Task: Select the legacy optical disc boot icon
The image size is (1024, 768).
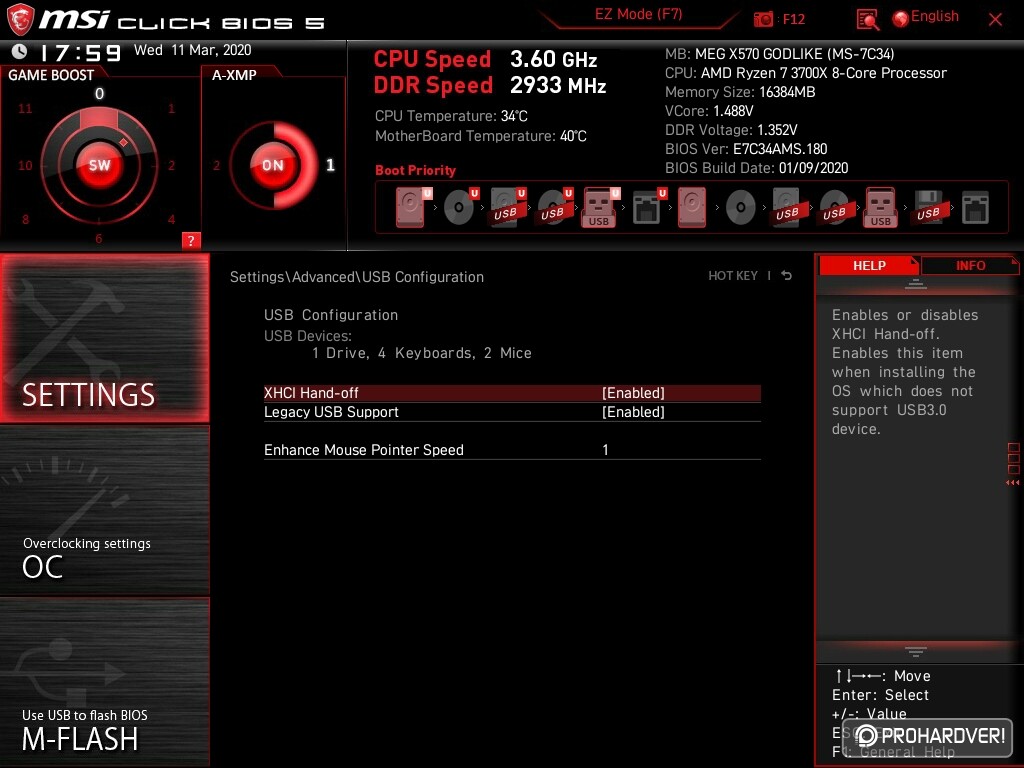Action: click(x=741, y=208)
